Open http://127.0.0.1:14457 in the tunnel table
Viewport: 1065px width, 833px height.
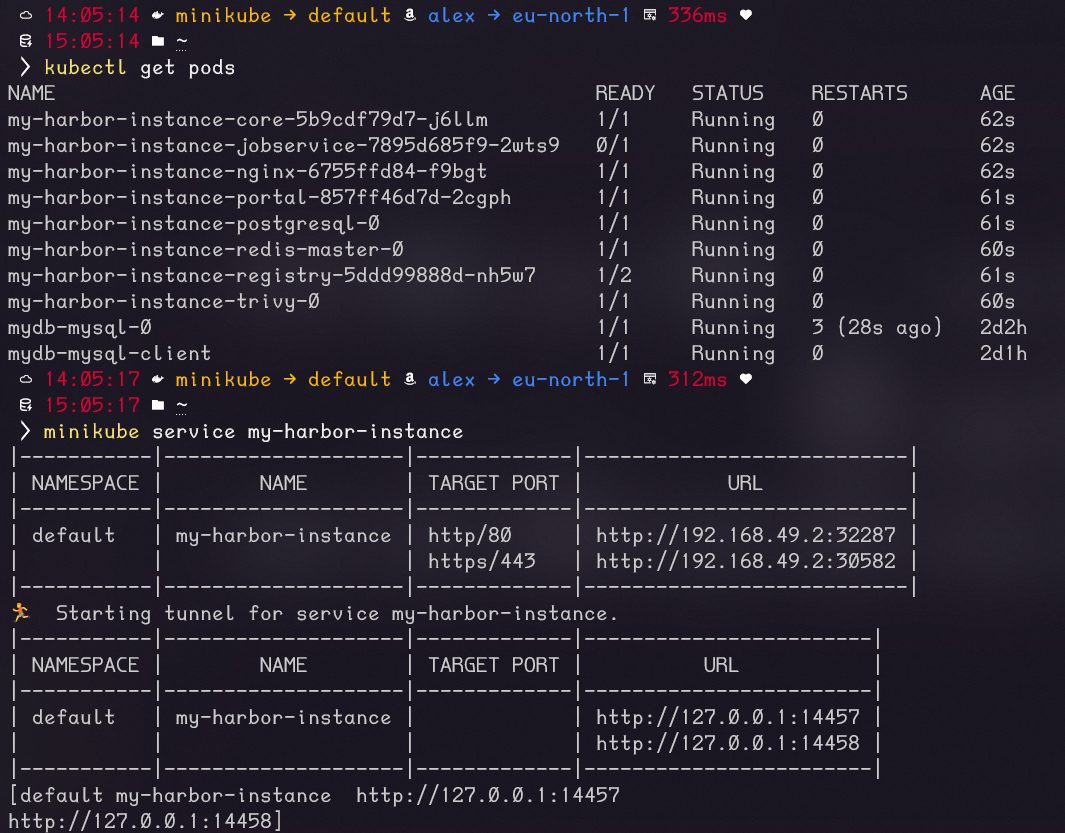pyautogui.click(x=728, y=717)
